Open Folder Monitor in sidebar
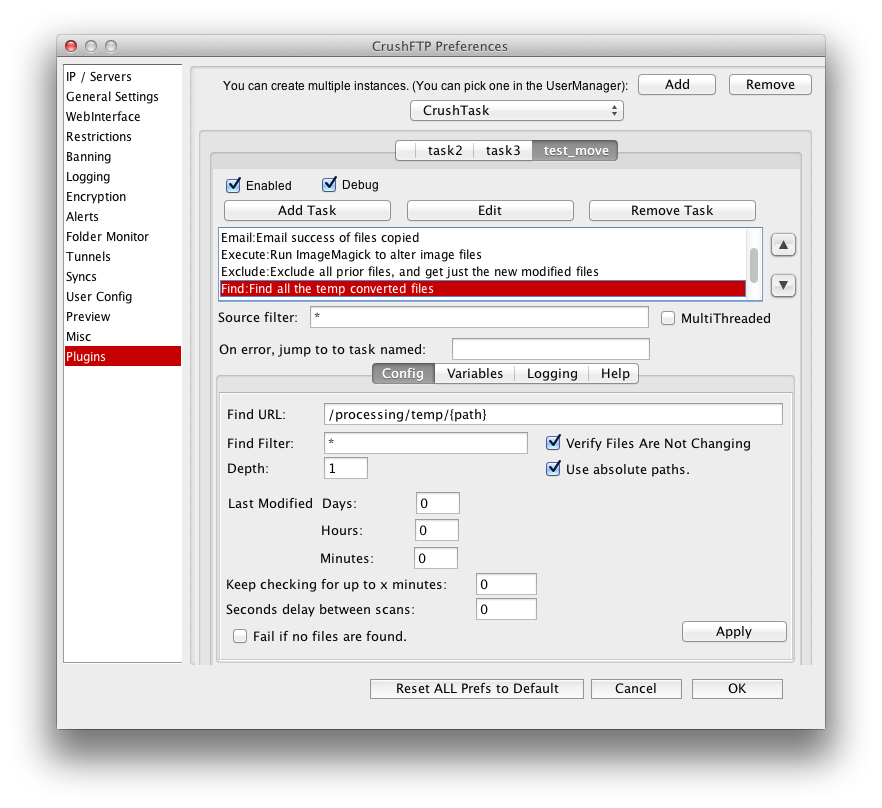This screenshot has width=882, height=808. [x=123, y=236]
